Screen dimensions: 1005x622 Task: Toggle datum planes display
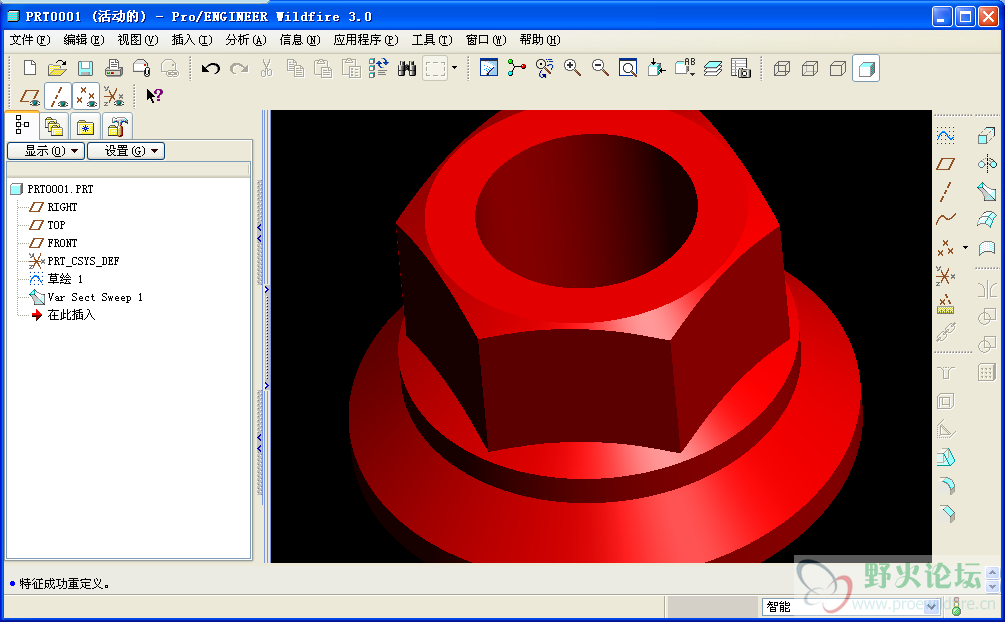30,96
